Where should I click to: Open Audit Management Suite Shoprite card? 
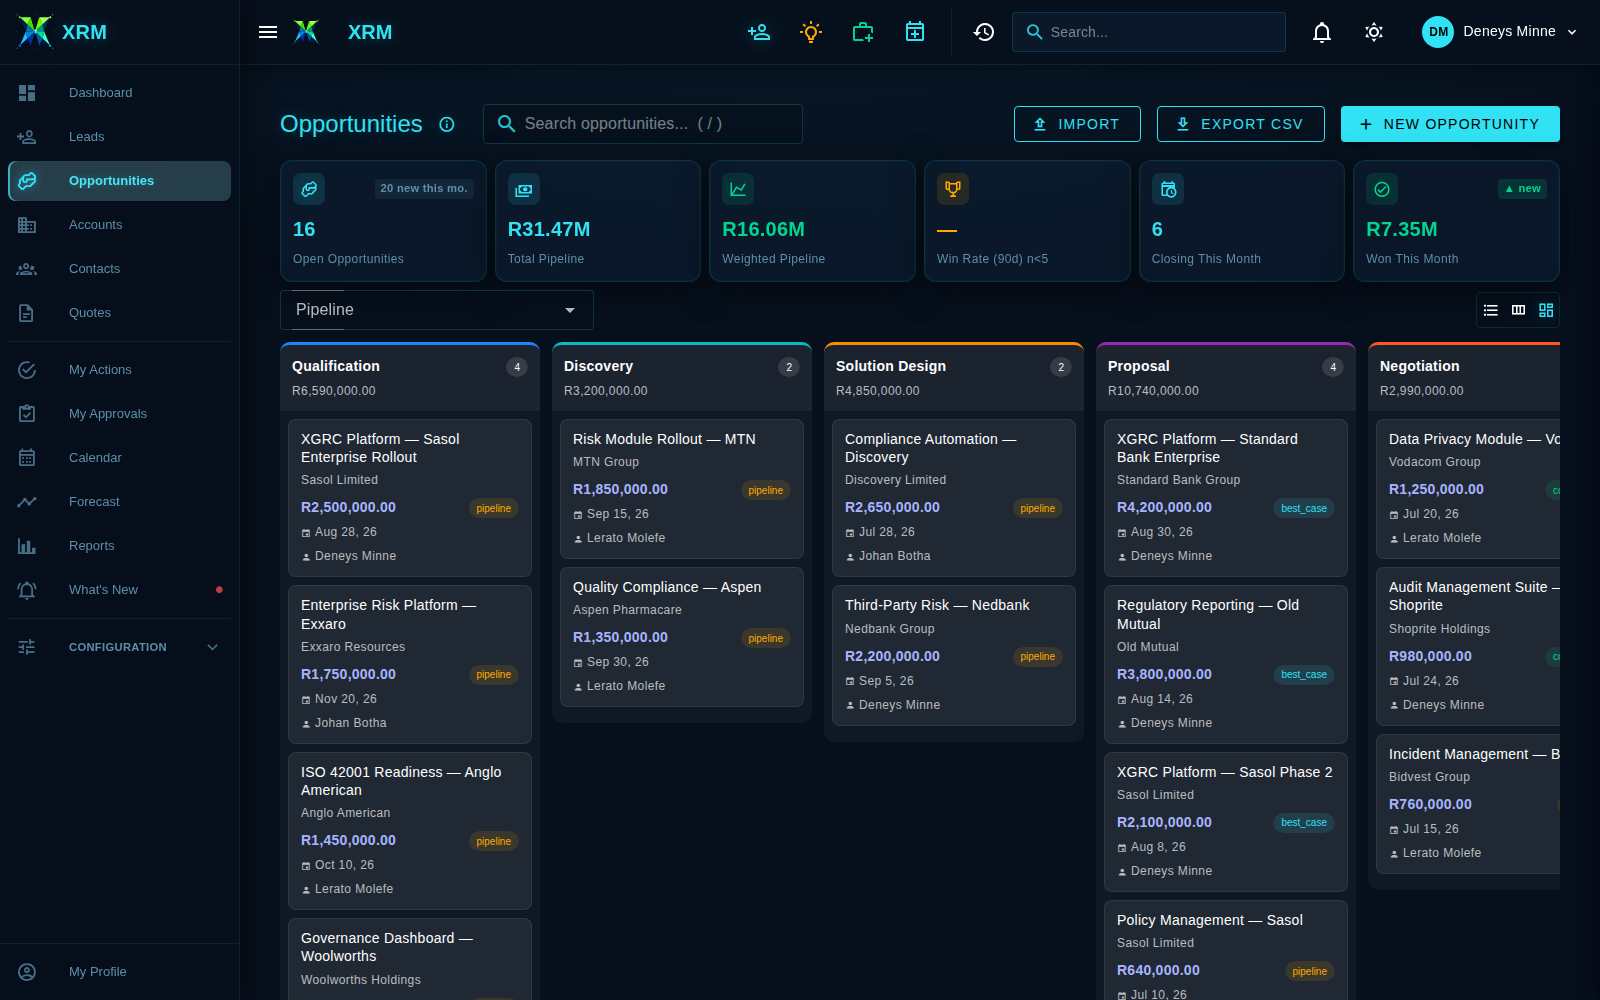[1468, 646]
